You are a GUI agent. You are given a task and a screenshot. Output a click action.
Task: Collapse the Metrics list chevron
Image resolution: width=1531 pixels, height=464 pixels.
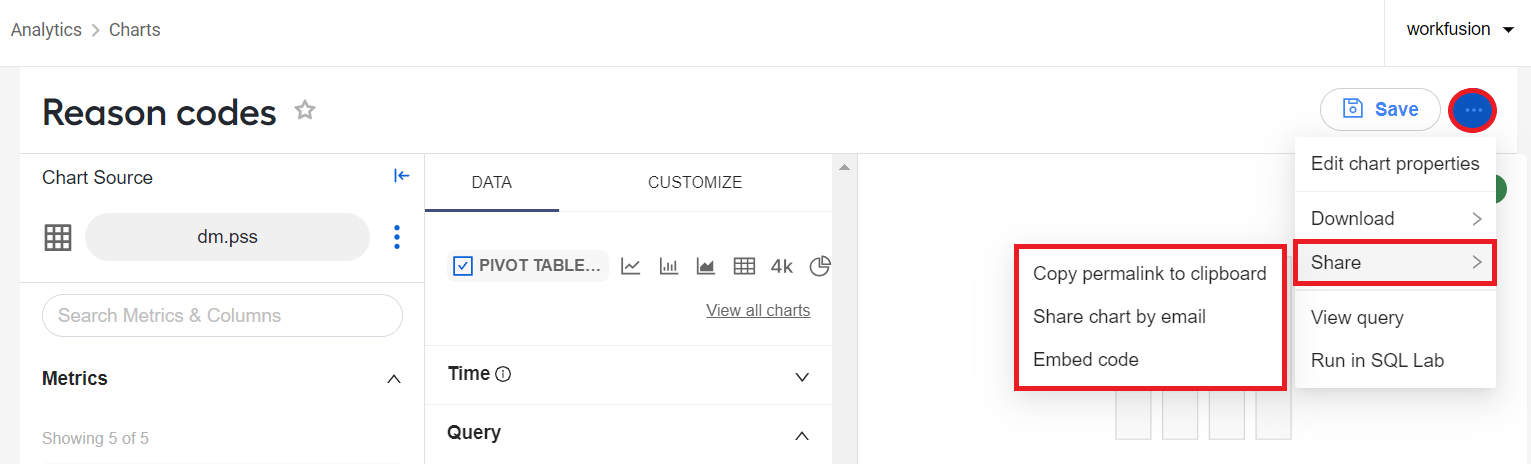coord(394,379)
